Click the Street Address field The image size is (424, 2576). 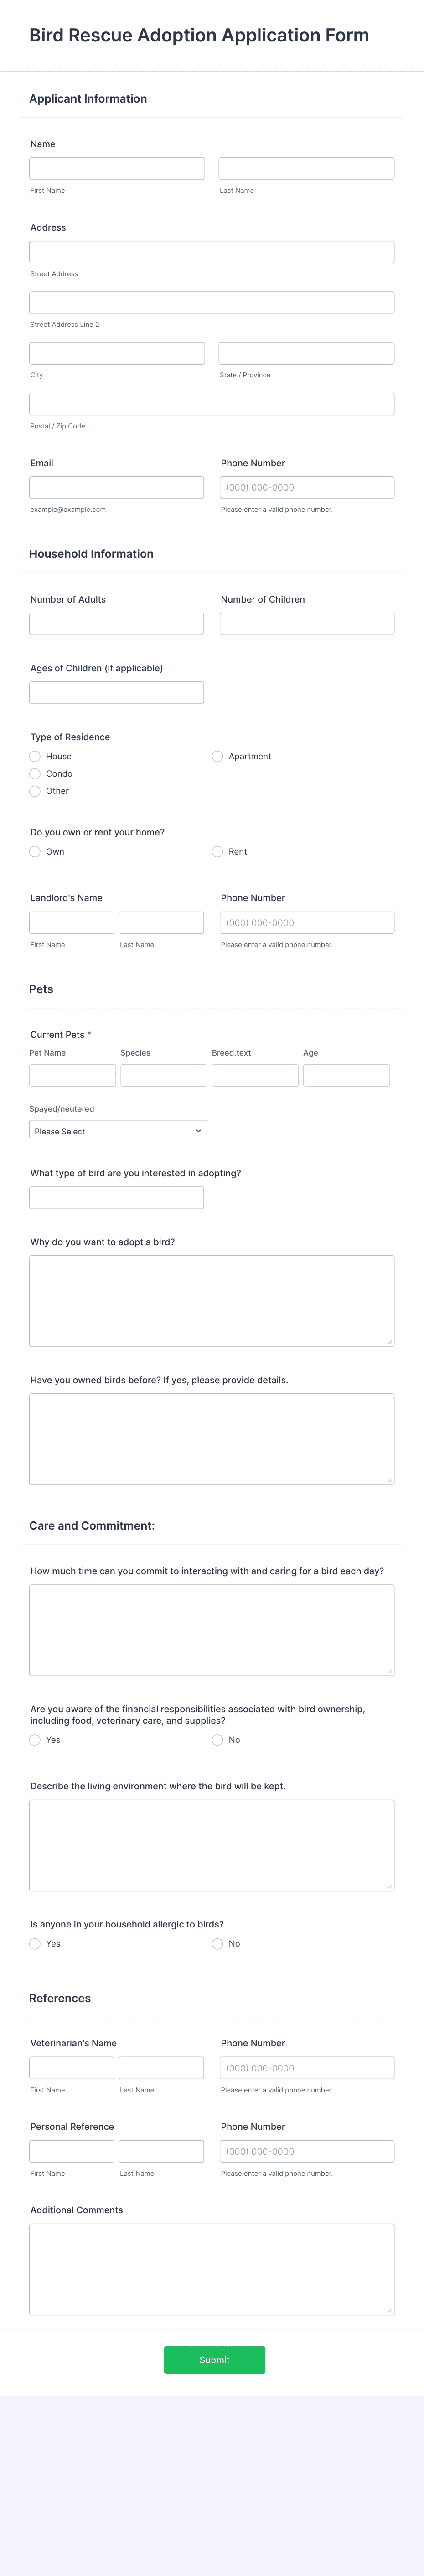pos(211,251)
